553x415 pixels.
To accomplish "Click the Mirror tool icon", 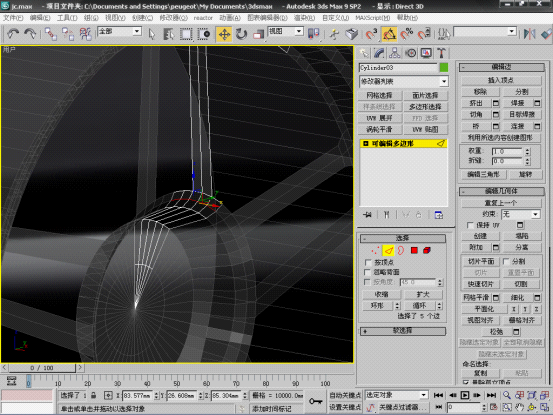I will pos(529,34).
